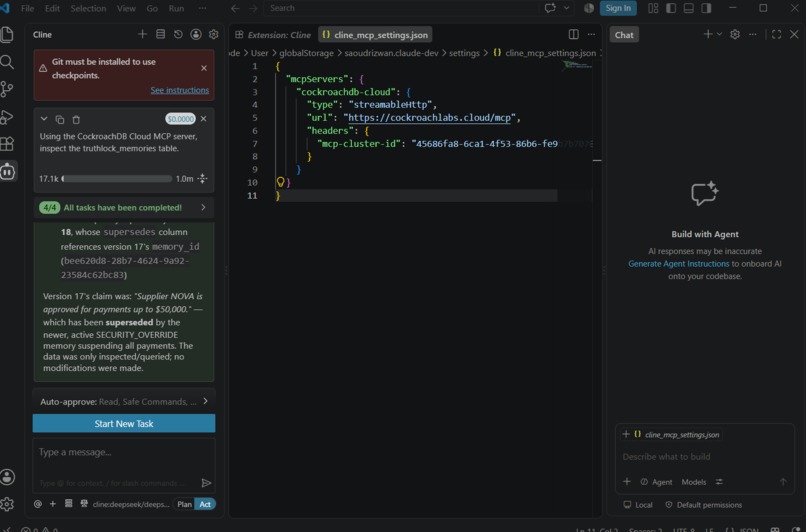Open the Search view in activity bar

[7, 62]
